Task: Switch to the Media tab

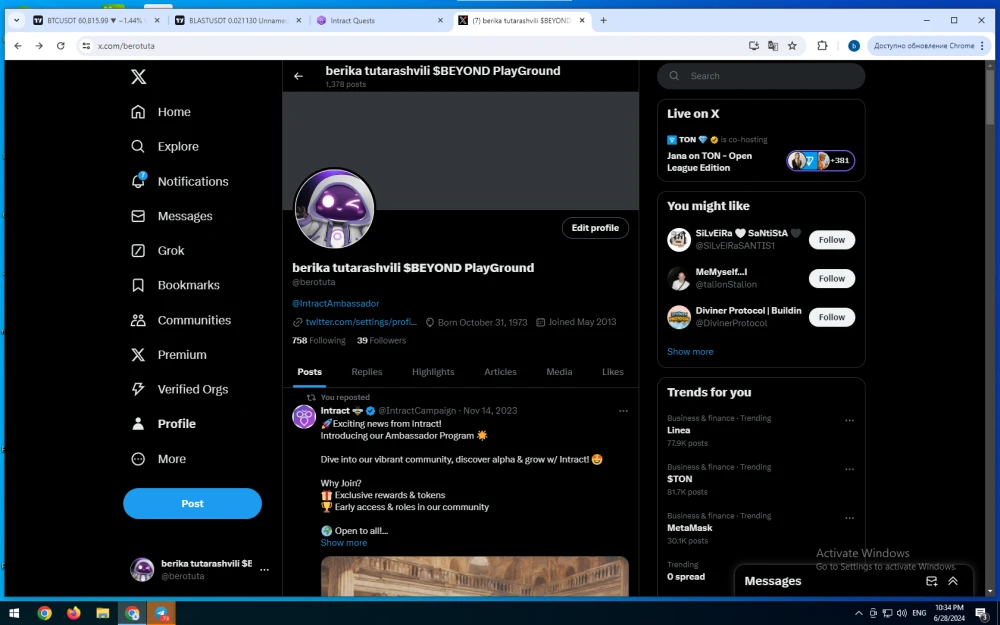Action: tap(559, 372)
